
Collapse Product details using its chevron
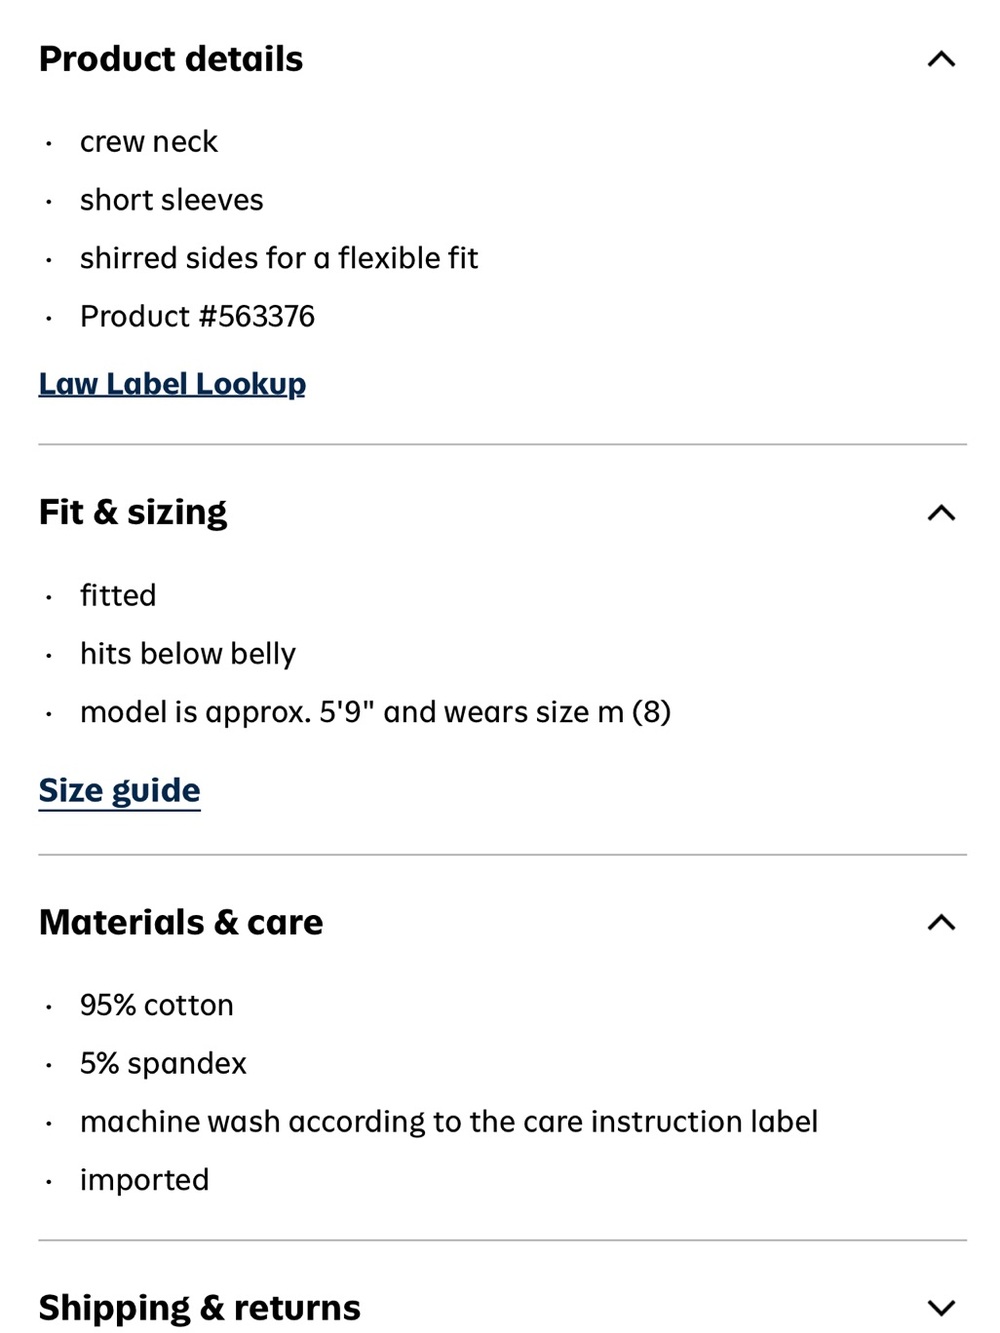[x=941, y=59]
